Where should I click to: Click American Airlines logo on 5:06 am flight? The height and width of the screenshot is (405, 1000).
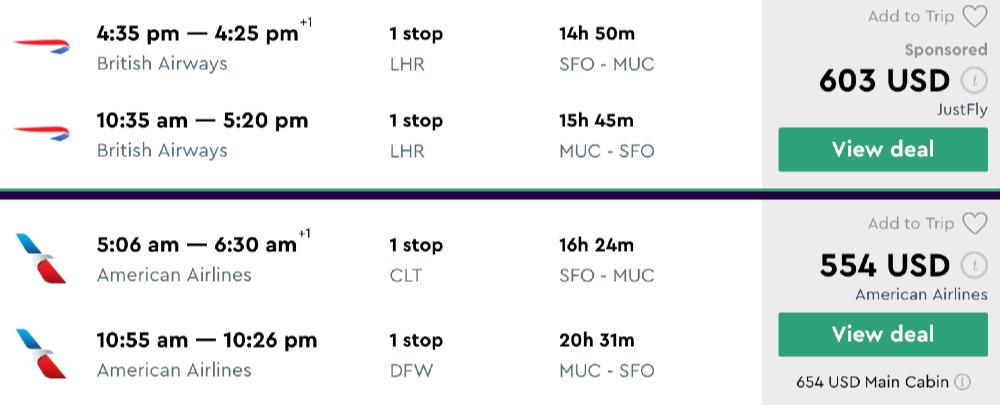(x=42, y=258)
